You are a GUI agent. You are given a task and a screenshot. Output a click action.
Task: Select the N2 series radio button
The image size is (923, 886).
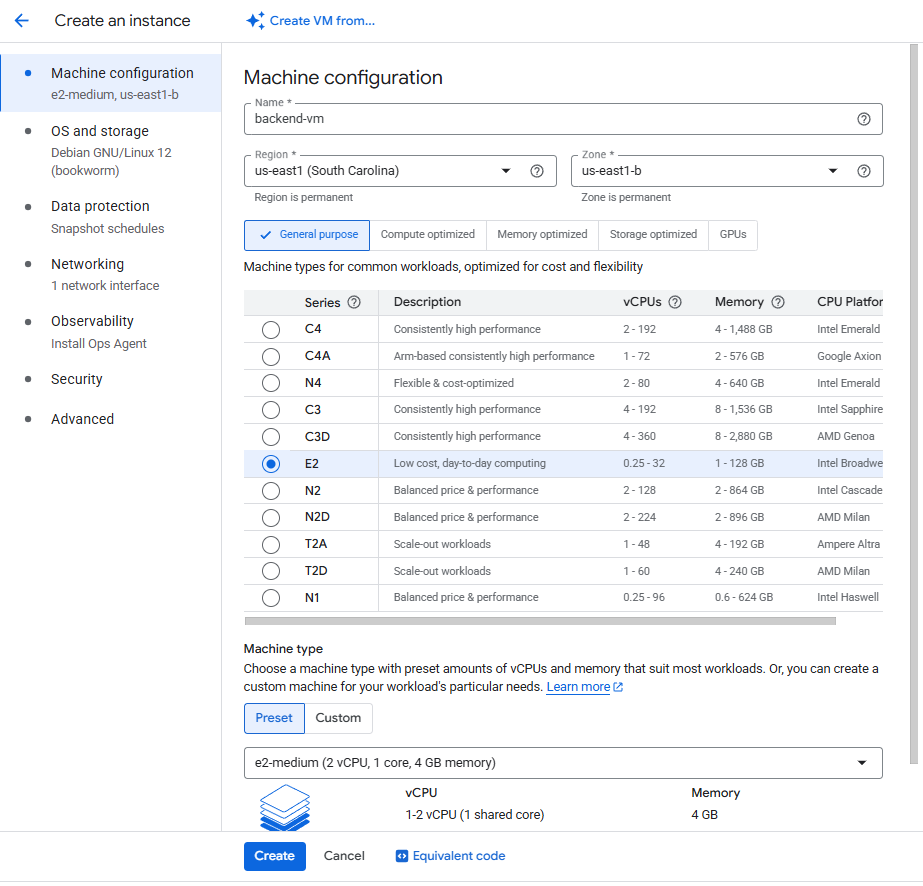click(x=271, y=491)
